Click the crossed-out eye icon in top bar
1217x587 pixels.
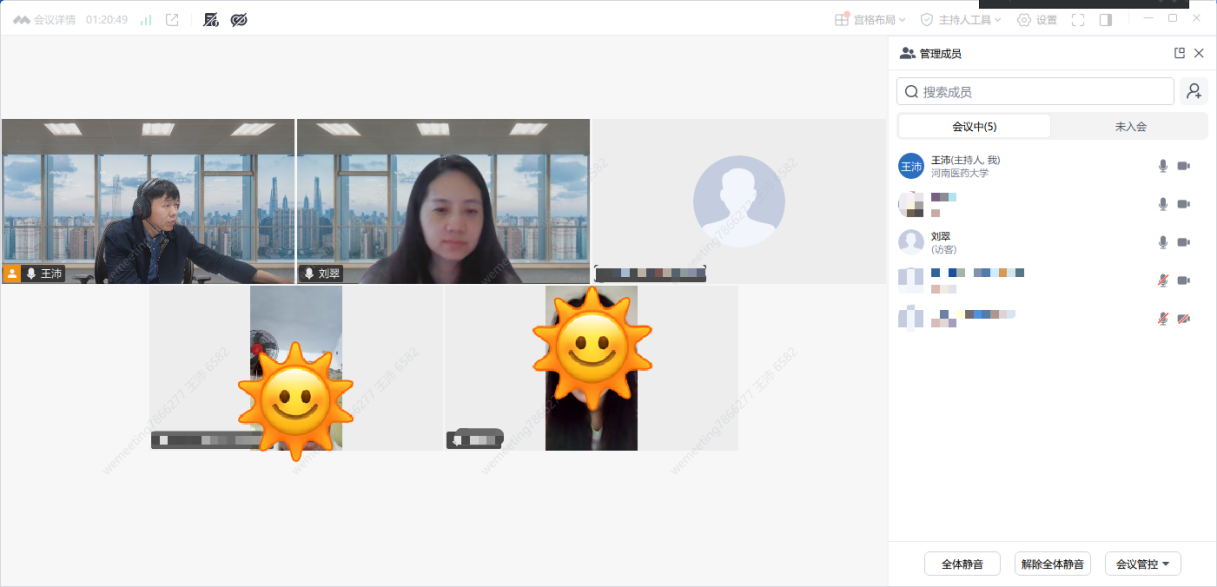[239, 20]
